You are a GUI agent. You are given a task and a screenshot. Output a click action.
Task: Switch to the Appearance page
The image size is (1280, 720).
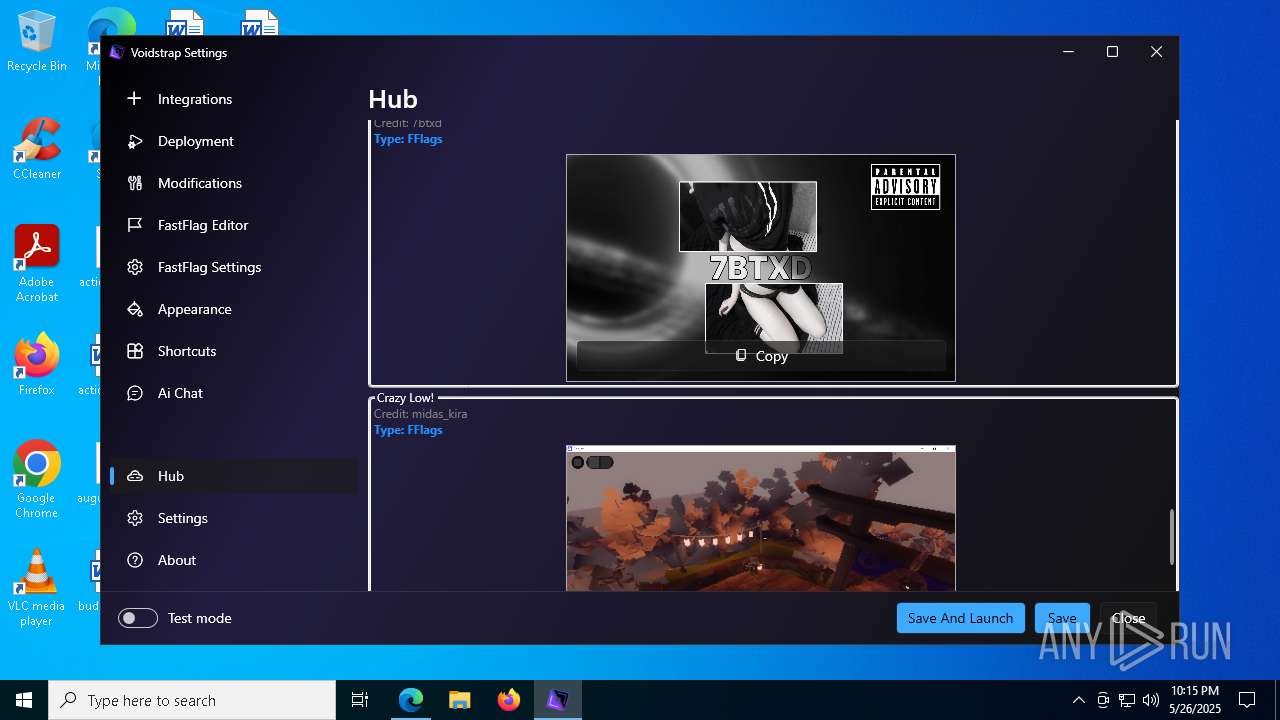tap(234, 309)
